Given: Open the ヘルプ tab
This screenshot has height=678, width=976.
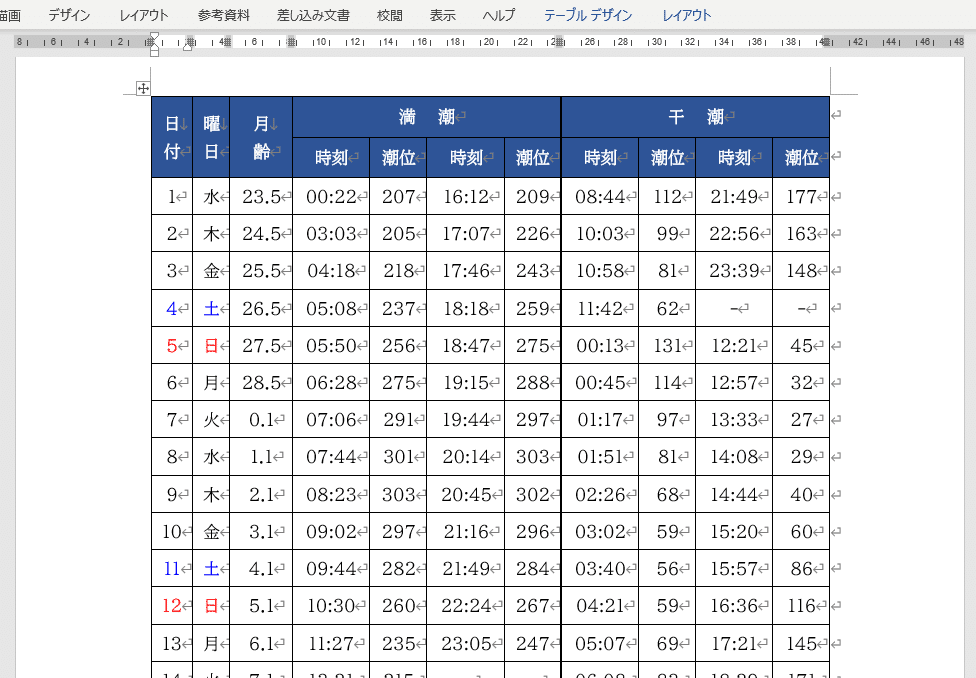Looking at the screenshot, I should (x=499, y=15).
